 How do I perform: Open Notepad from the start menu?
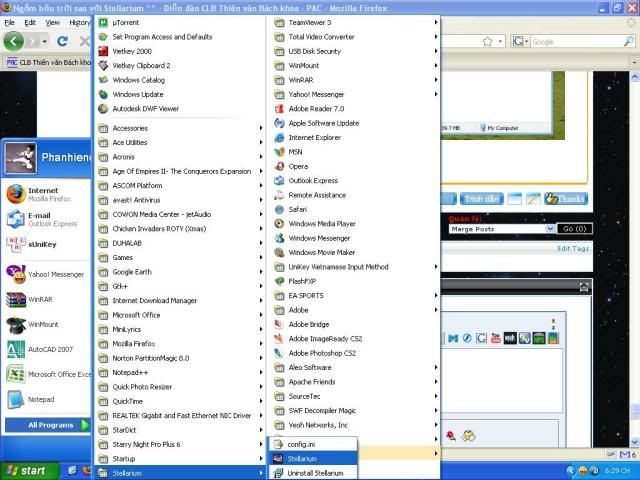coord(40,399)
